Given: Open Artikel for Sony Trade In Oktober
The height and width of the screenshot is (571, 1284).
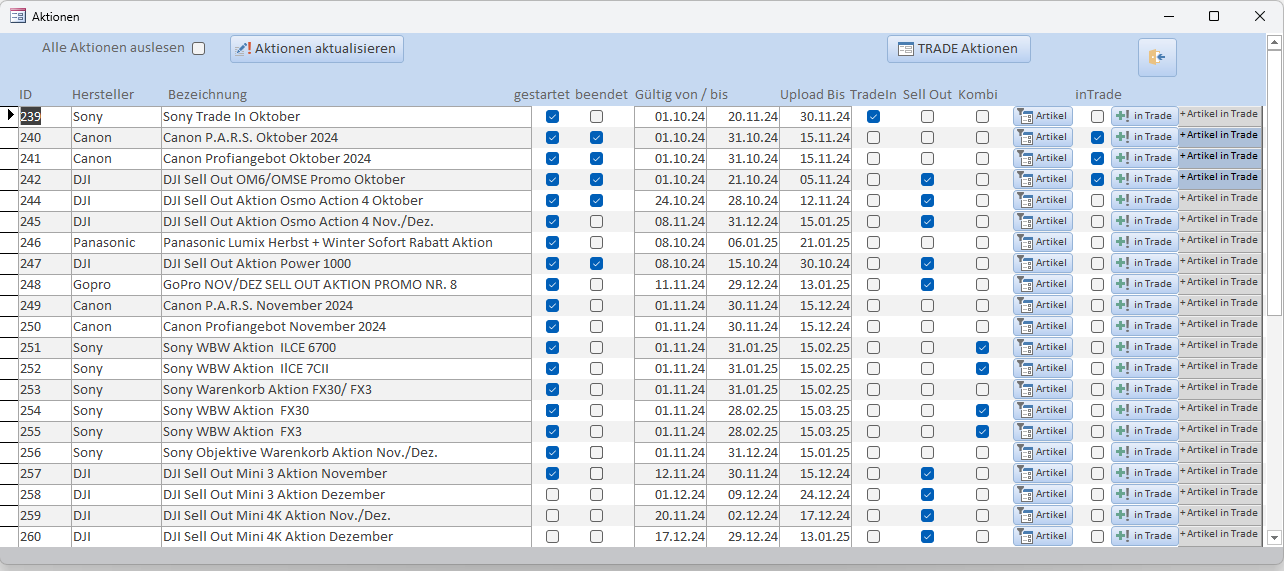Looking at the screenshot, I should (1042, 116).
